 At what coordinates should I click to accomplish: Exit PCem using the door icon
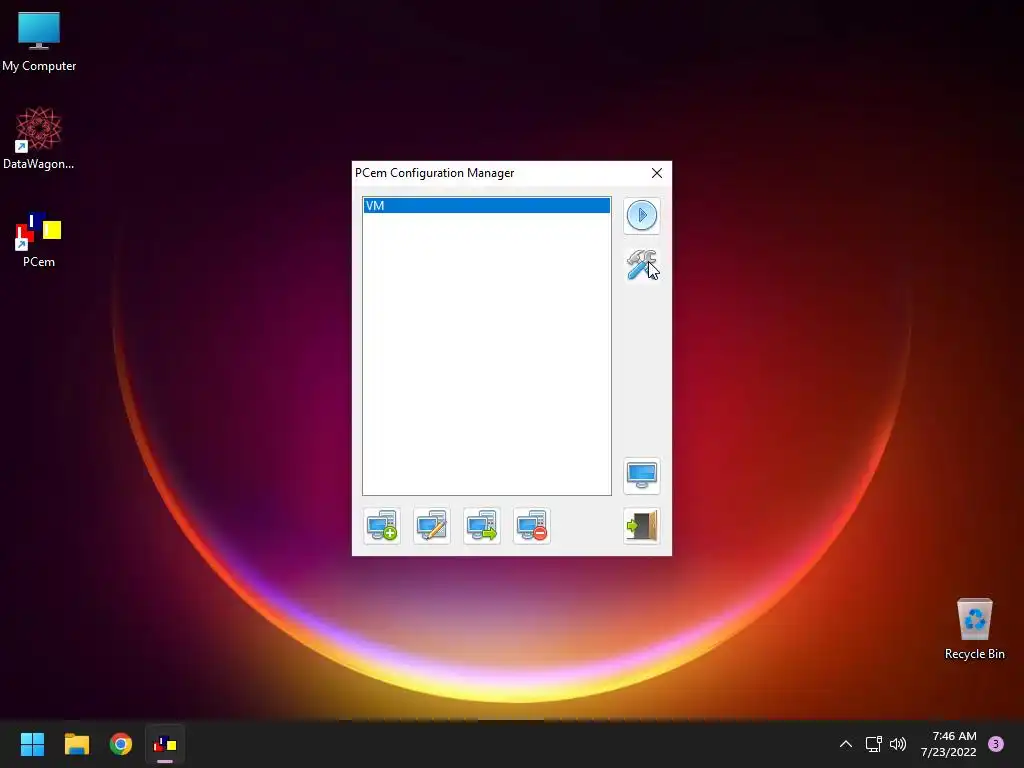(641, 526)
